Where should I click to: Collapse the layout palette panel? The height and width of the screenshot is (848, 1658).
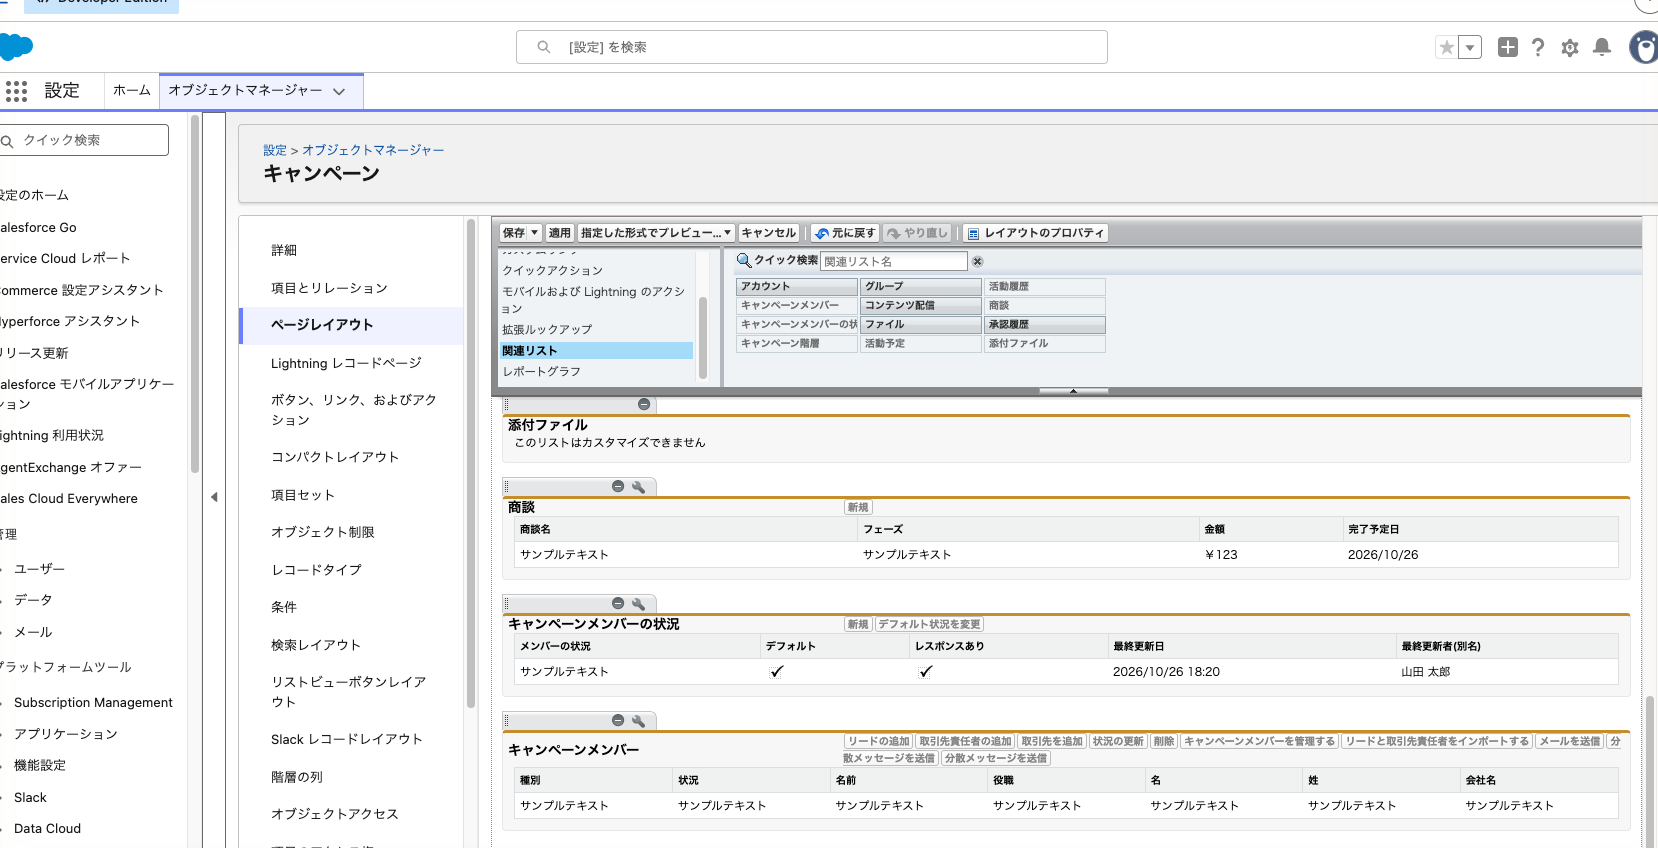click(1073, 391)
